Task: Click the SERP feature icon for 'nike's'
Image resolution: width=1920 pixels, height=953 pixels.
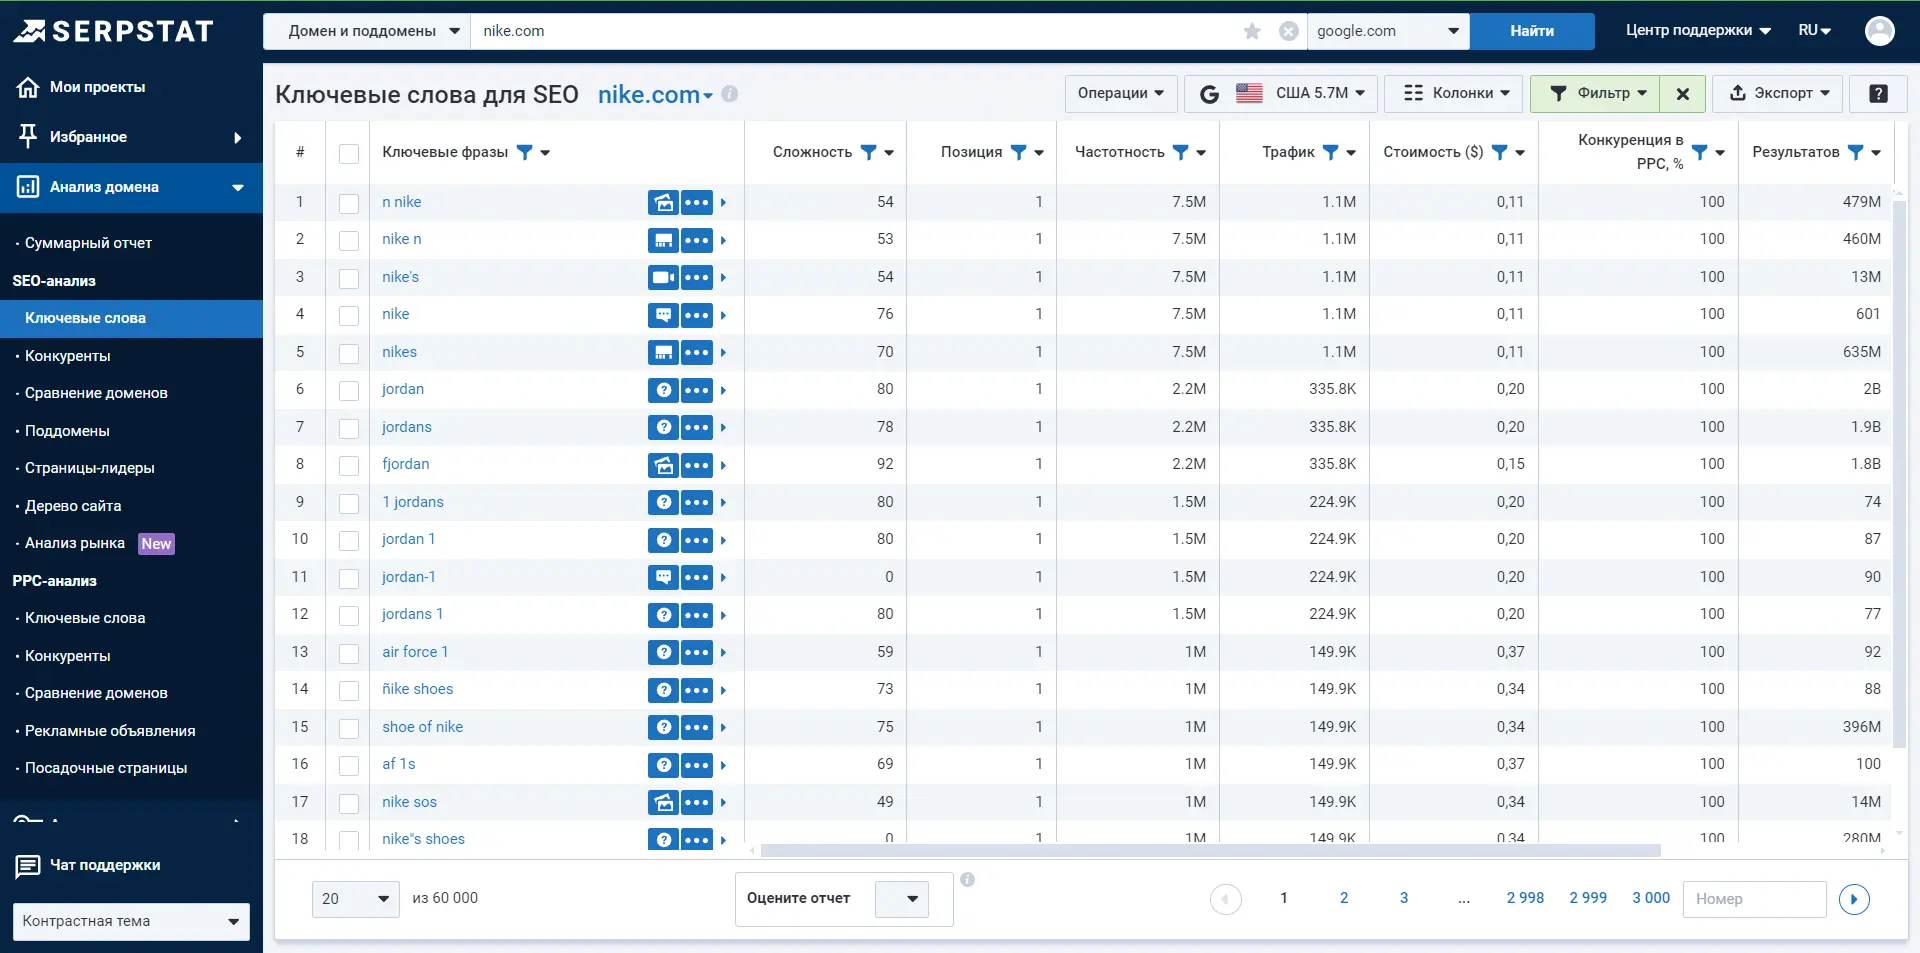Action: pyautogui.click(x=663, y=277)
